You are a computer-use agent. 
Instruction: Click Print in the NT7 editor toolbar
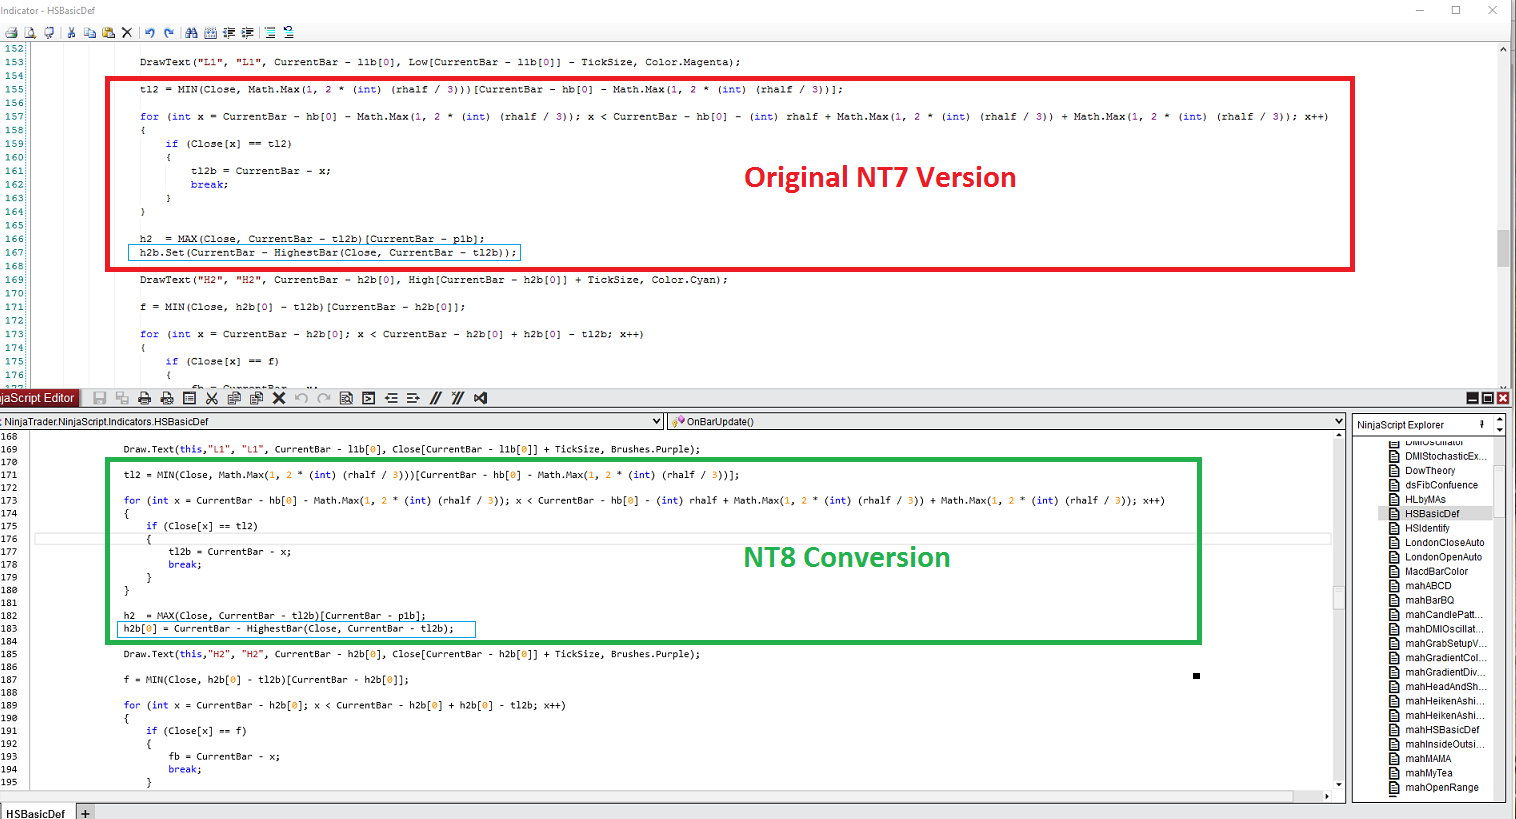point(11,33)
